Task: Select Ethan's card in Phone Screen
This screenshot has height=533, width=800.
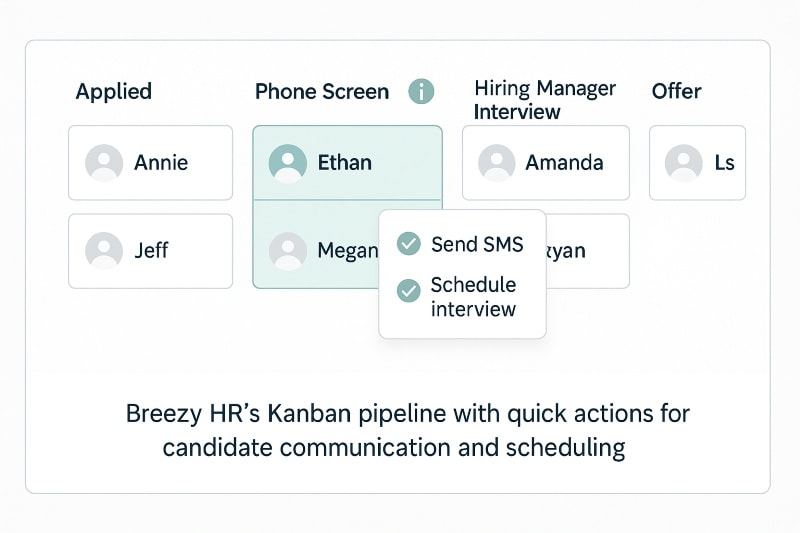Action: pyautogui.click(x=347, y=162)
